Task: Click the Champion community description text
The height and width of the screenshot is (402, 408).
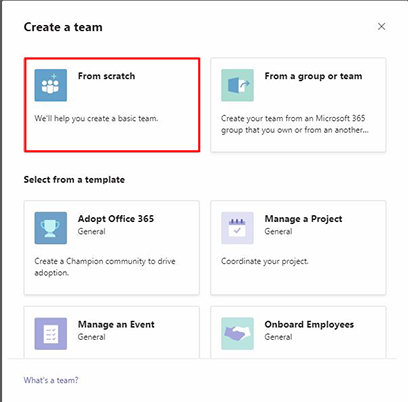Action: coord(105,267)
